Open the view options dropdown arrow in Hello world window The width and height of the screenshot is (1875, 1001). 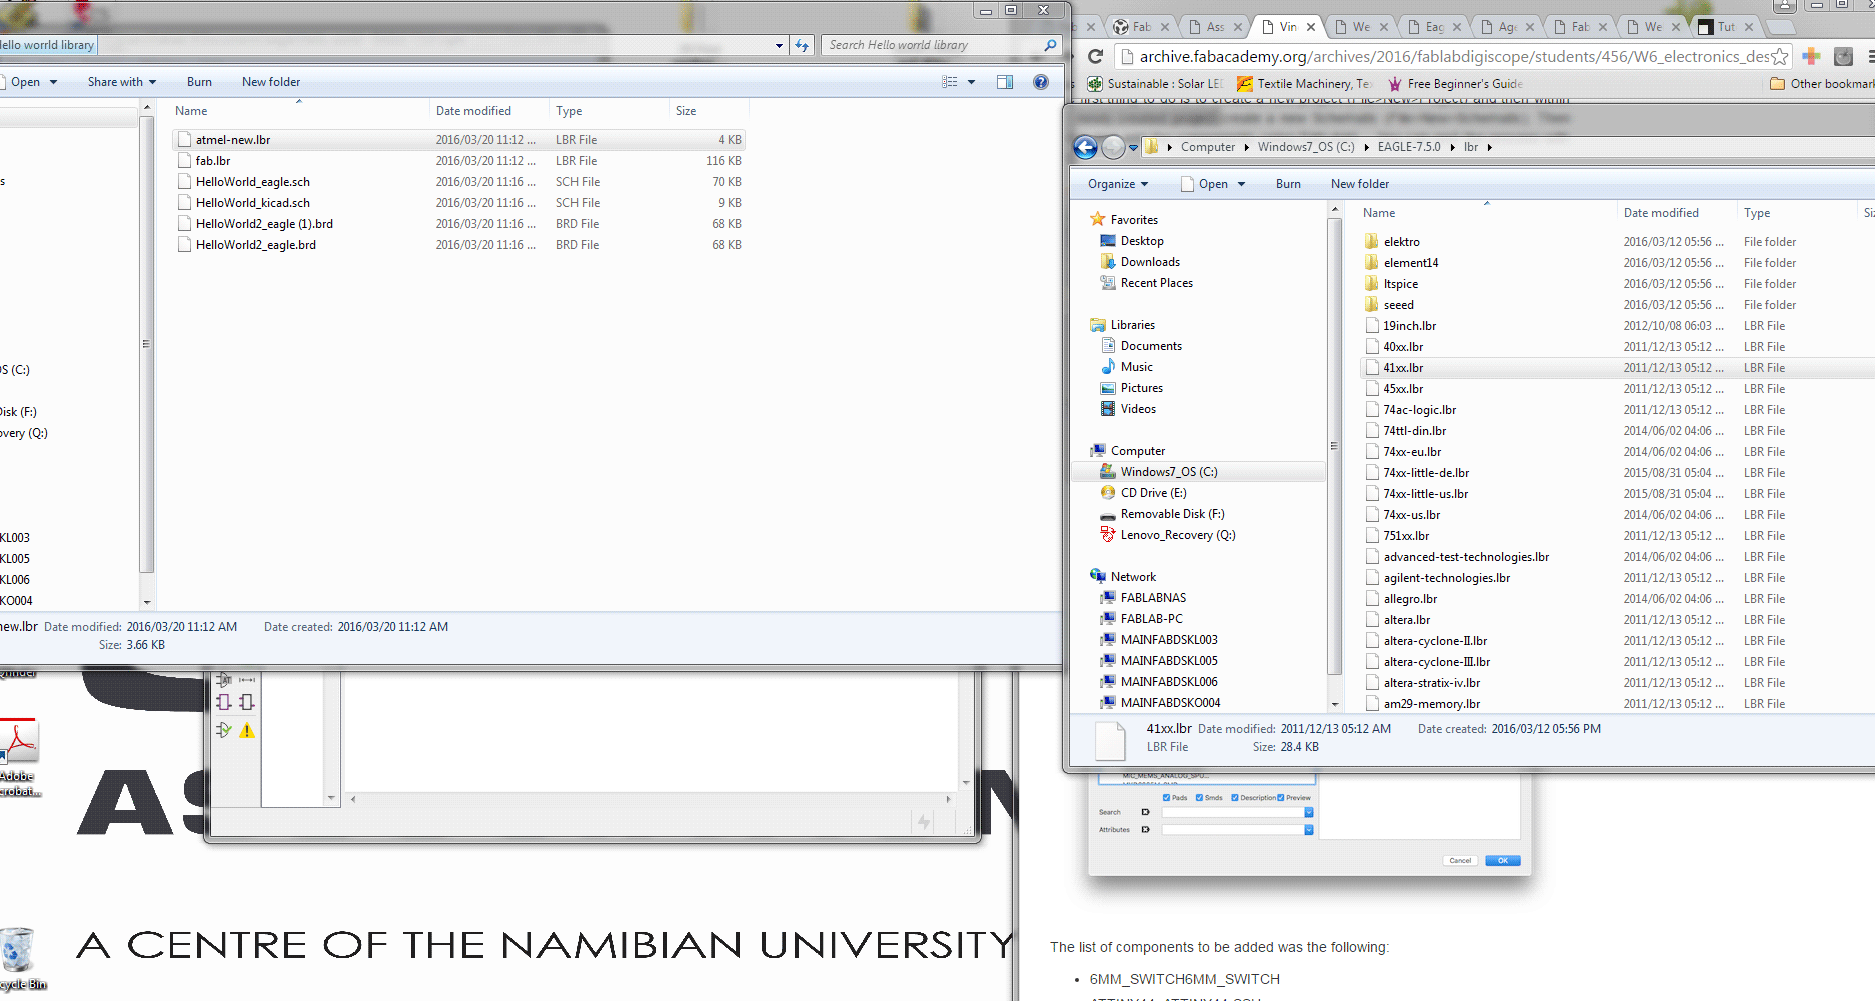971,82
